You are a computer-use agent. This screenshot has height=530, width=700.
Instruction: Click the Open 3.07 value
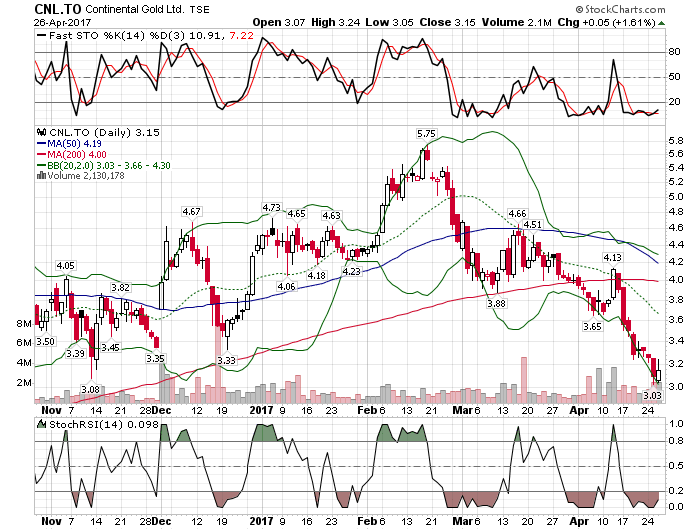point(279,22)
